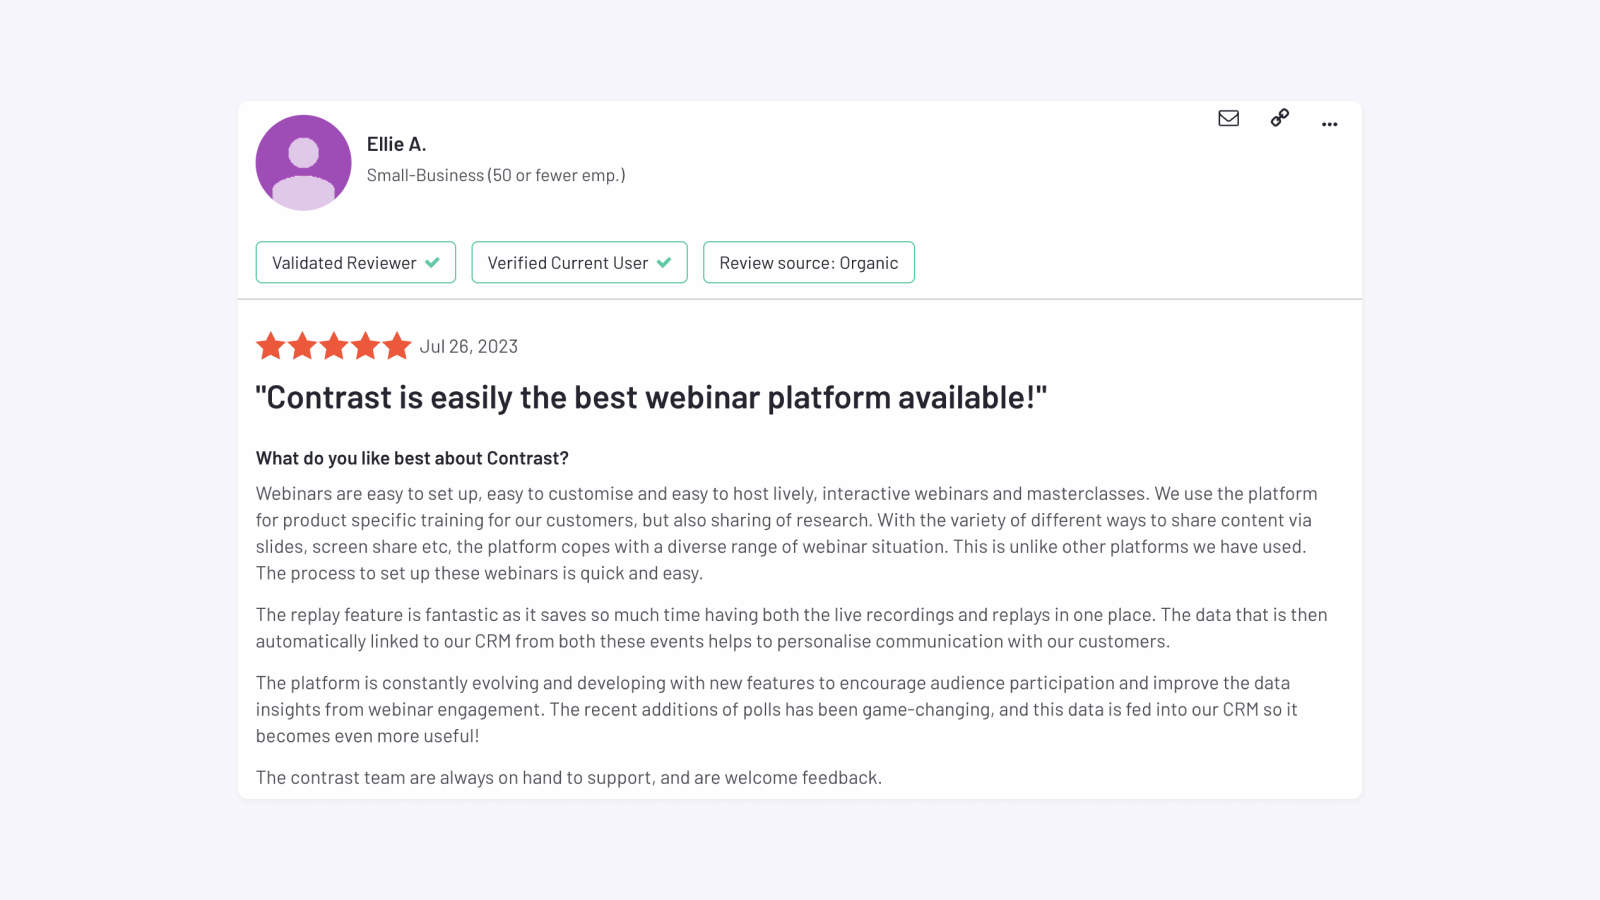Click the green checkmark on Validated Reviewer badge

coord(433,262)
